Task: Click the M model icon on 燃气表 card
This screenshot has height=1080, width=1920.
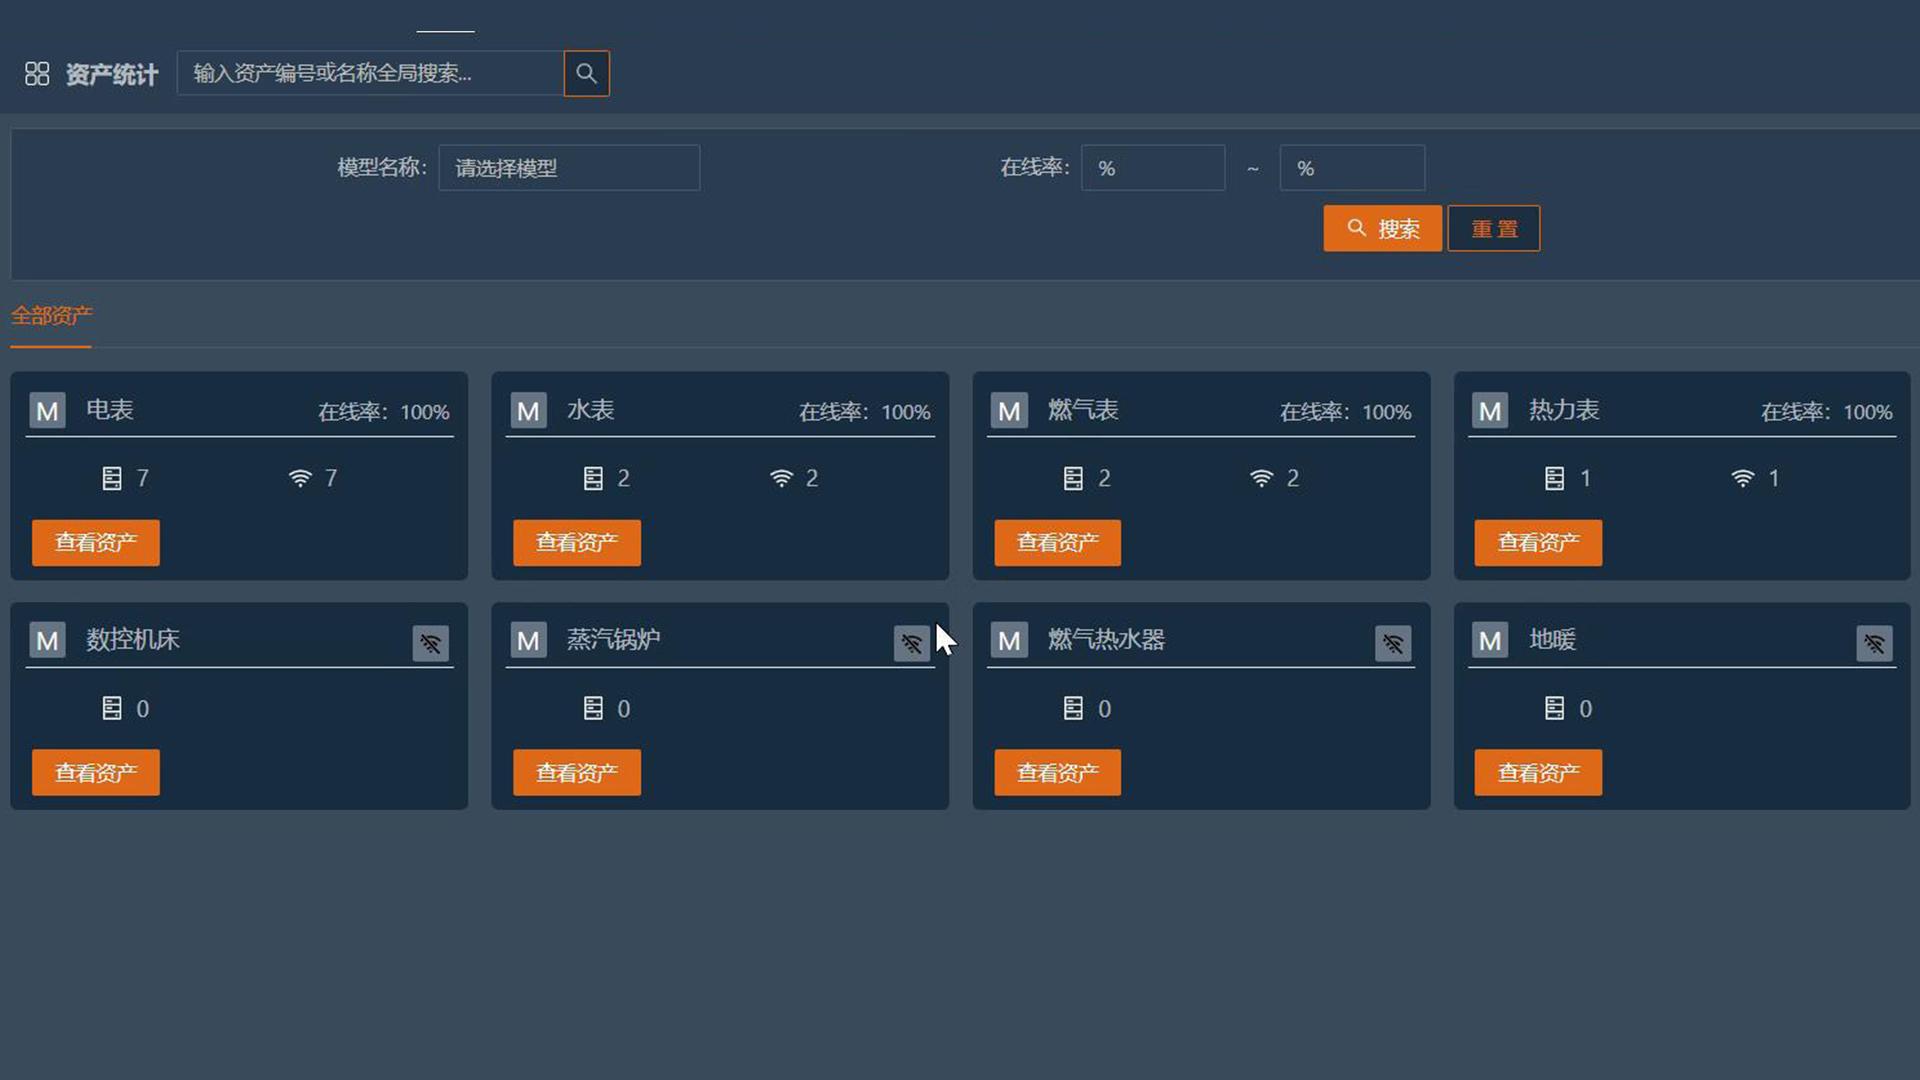Action: (x=1009, y=411)
